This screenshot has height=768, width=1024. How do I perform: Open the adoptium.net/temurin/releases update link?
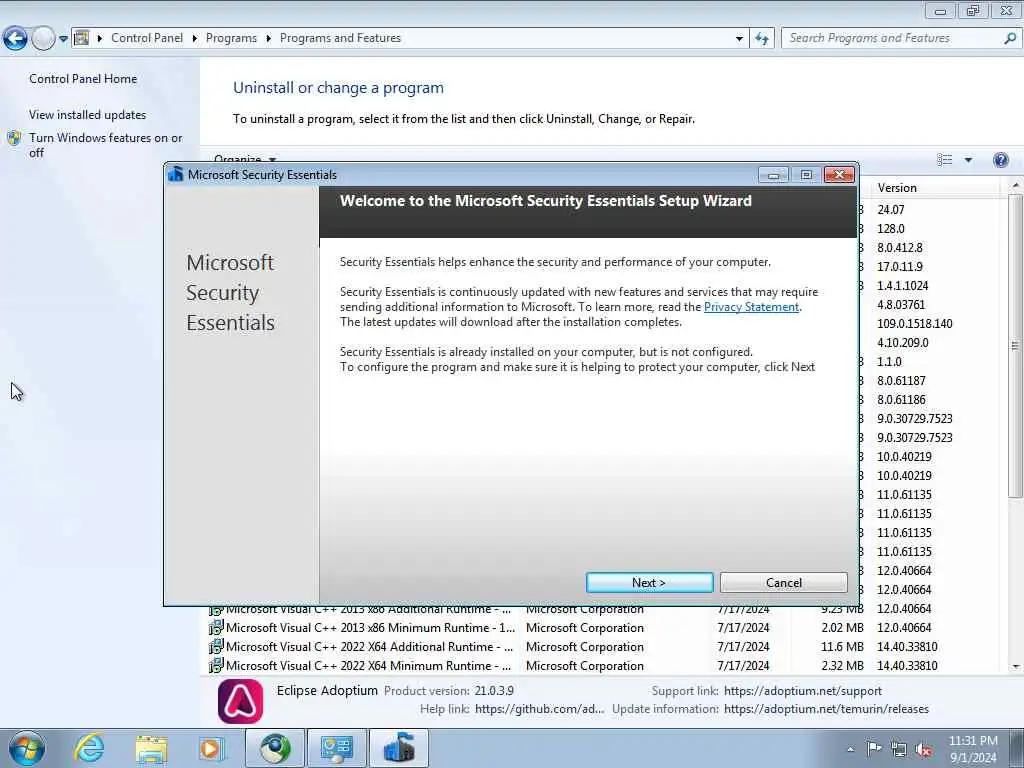(x=826, y=709)
